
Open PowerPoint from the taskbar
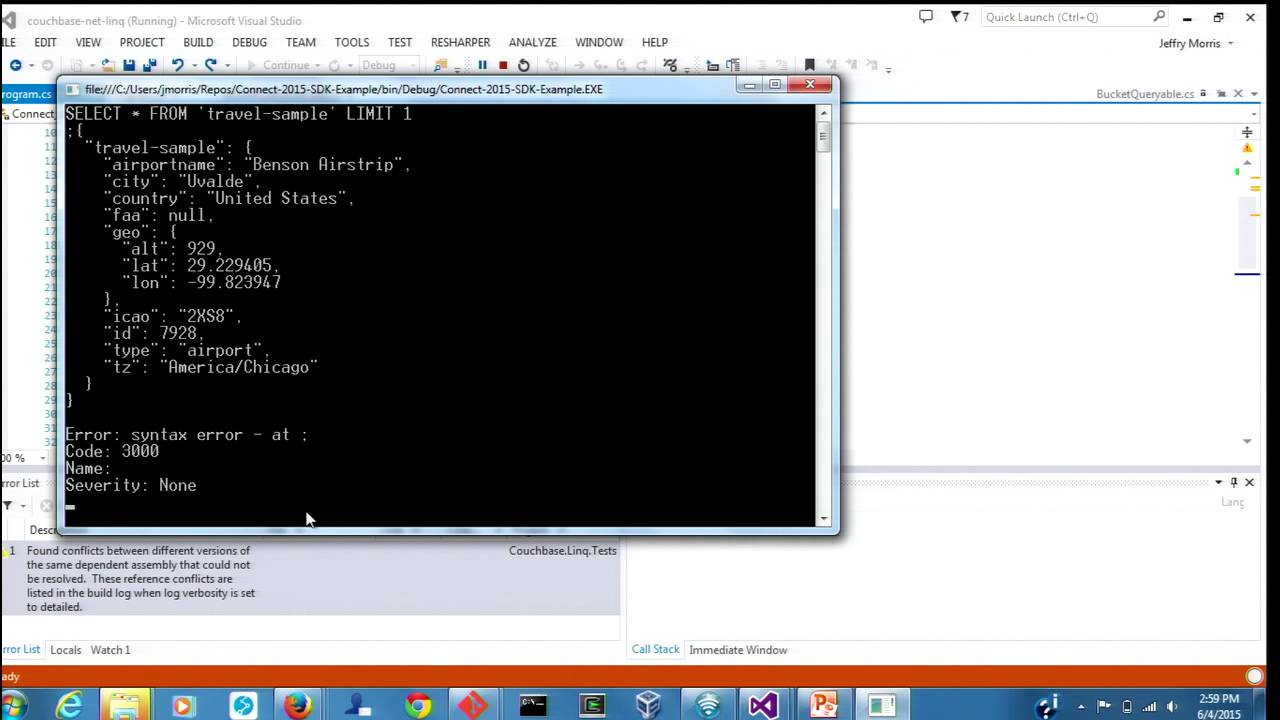pos(823,706)
